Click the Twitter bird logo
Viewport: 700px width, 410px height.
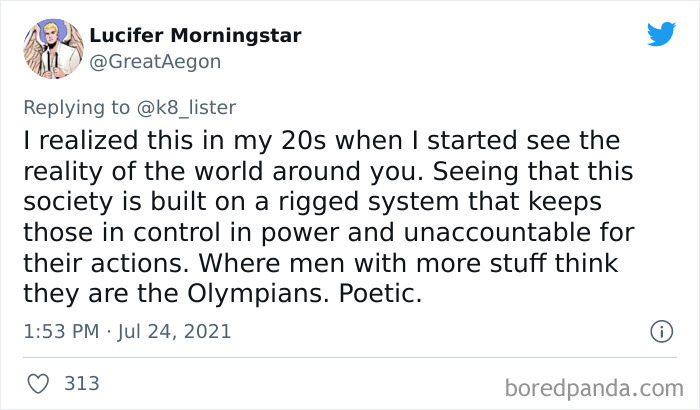pyautogui.click(x=661, y=34)
